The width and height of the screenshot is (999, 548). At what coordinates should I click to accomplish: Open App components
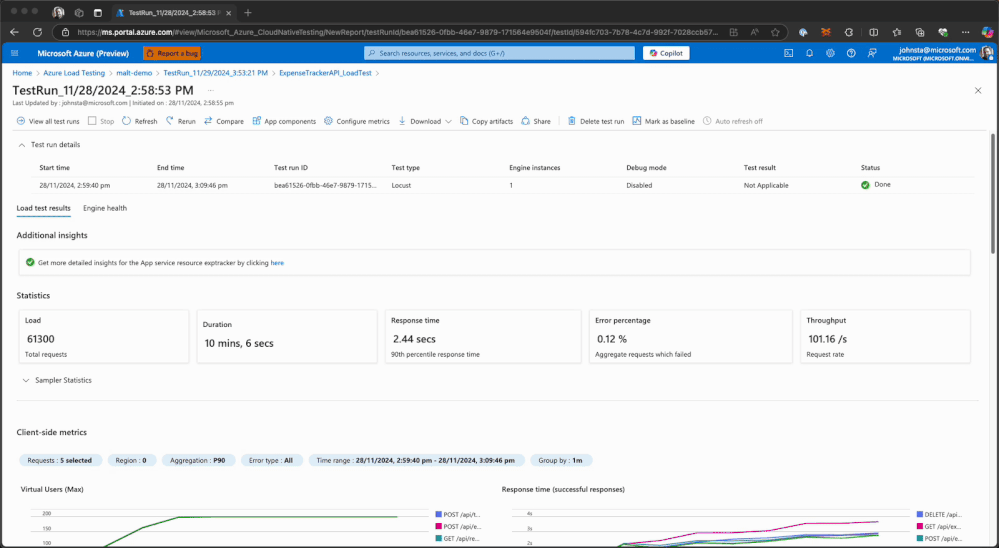[284, 121]
